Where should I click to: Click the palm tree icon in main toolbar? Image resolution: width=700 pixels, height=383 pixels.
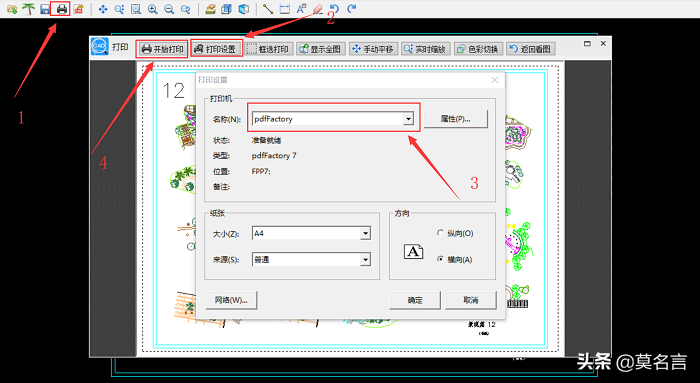[x=29, y=9]
